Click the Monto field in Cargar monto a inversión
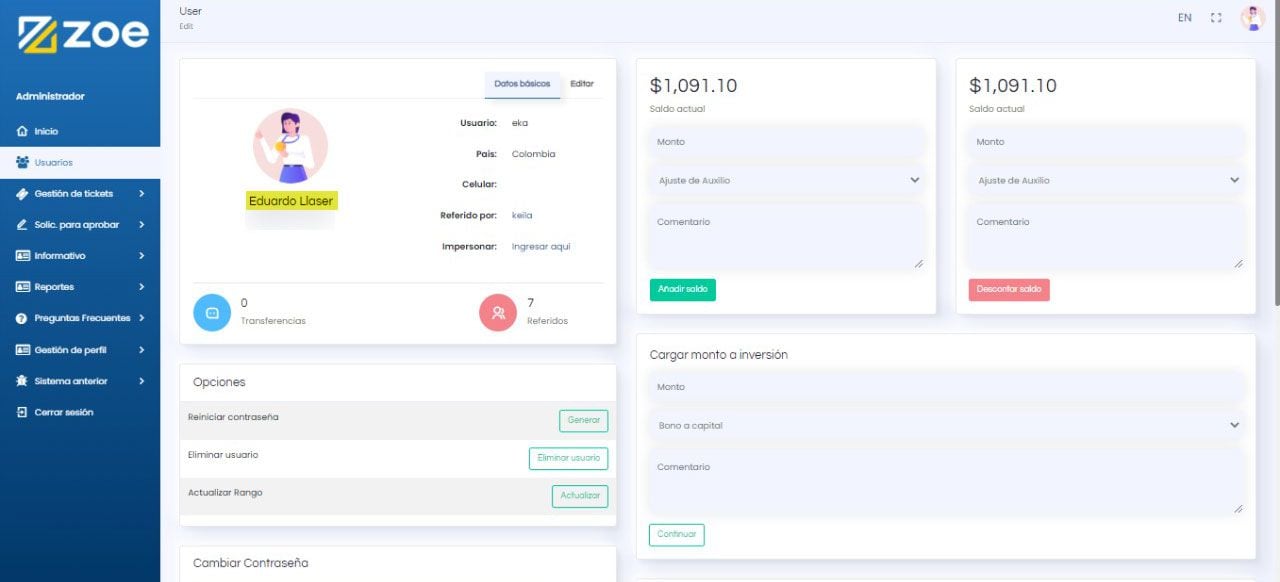 pyautogui.click(x=946, y=387)
